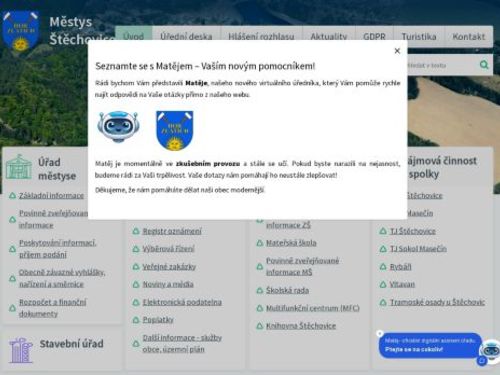
Task: Open the Úřední deska tab
Action: pyautogui.click(x=186, y=36)
